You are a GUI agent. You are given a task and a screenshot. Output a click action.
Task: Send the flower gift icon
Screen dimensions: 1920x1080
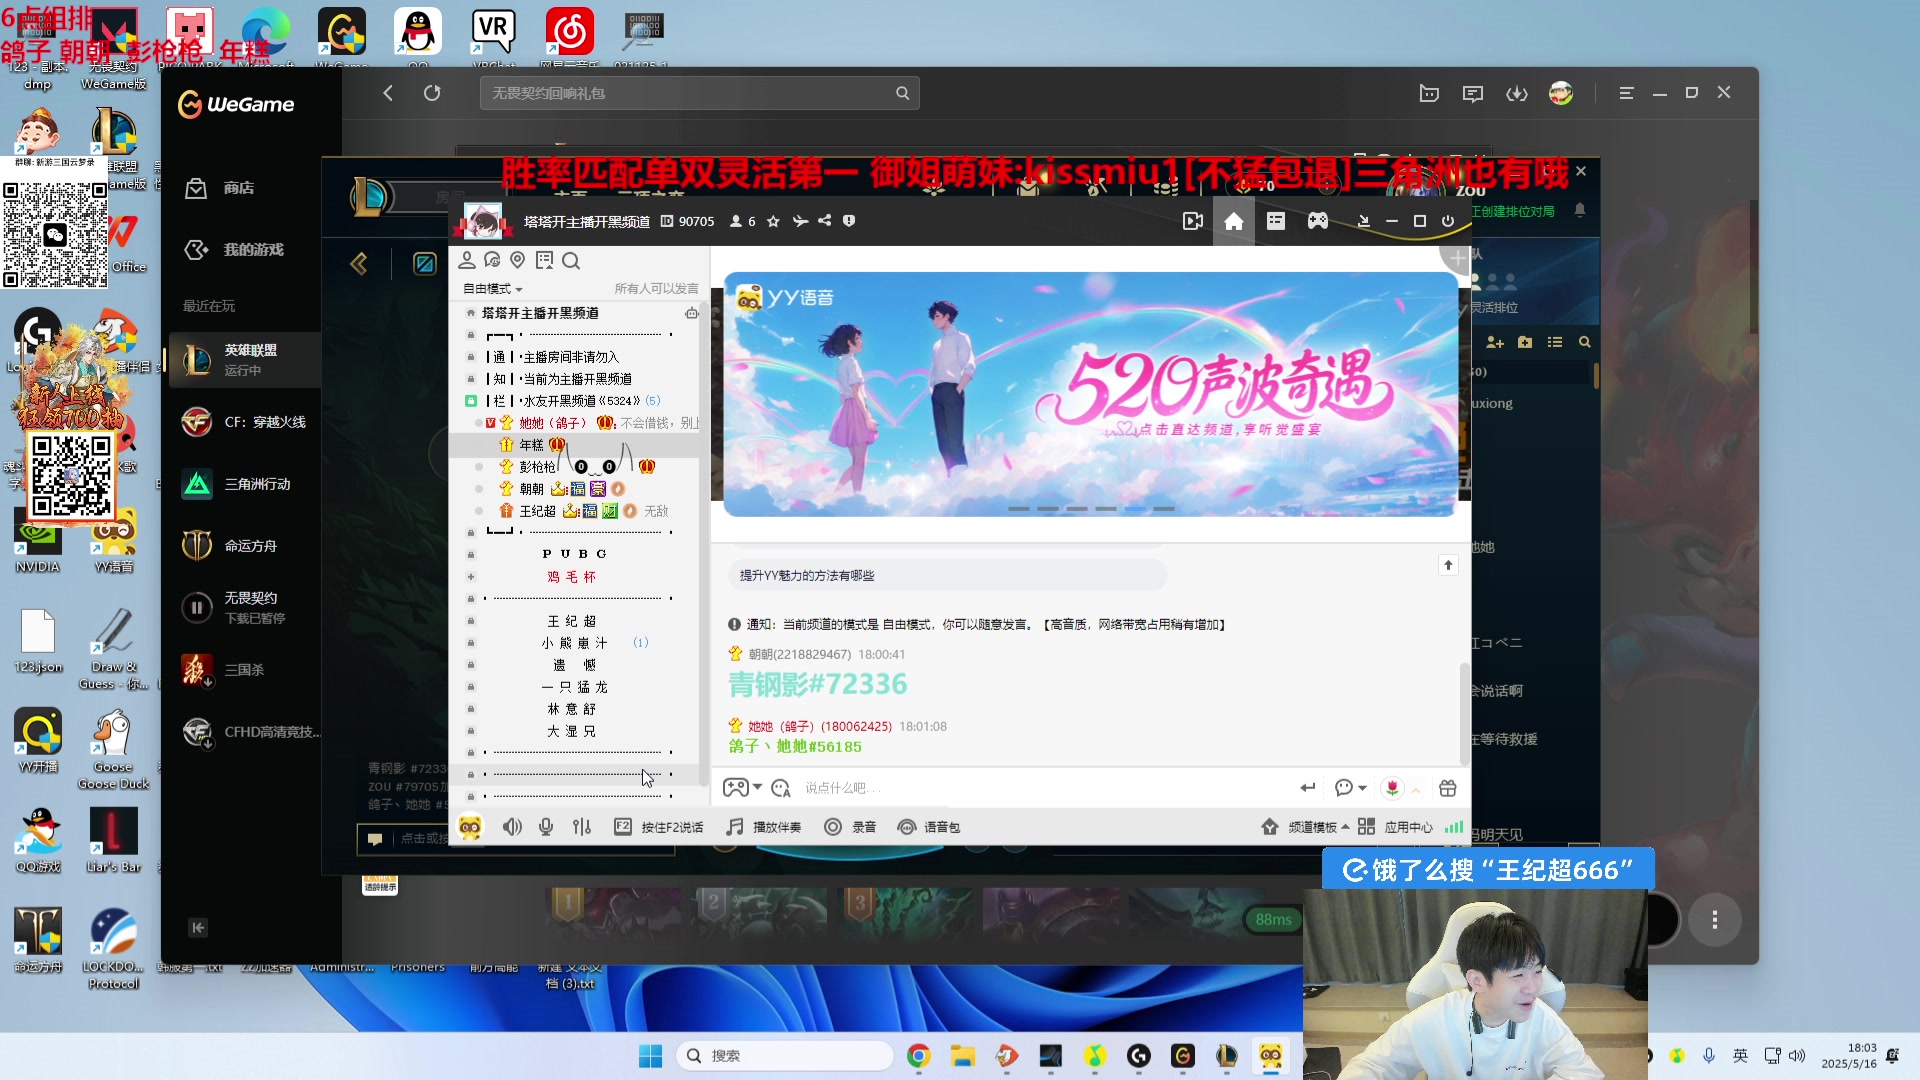pyautogui.click(x=1392, y=788)
